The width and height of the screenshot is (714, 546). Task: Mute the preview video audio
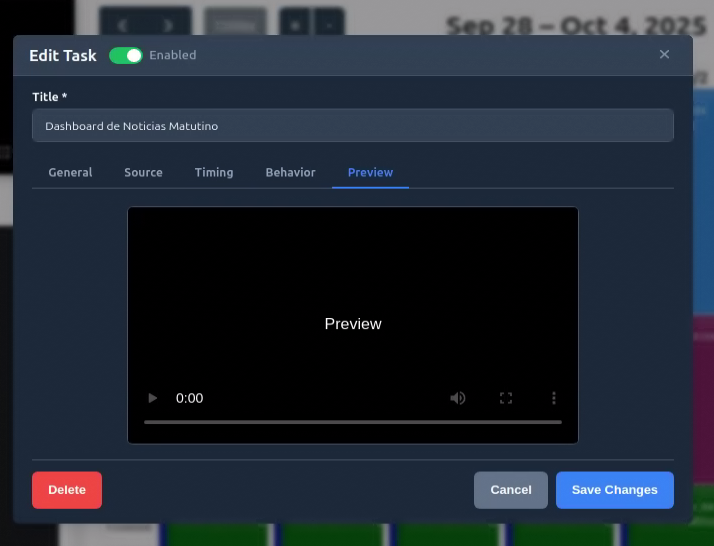click(458, 398)
